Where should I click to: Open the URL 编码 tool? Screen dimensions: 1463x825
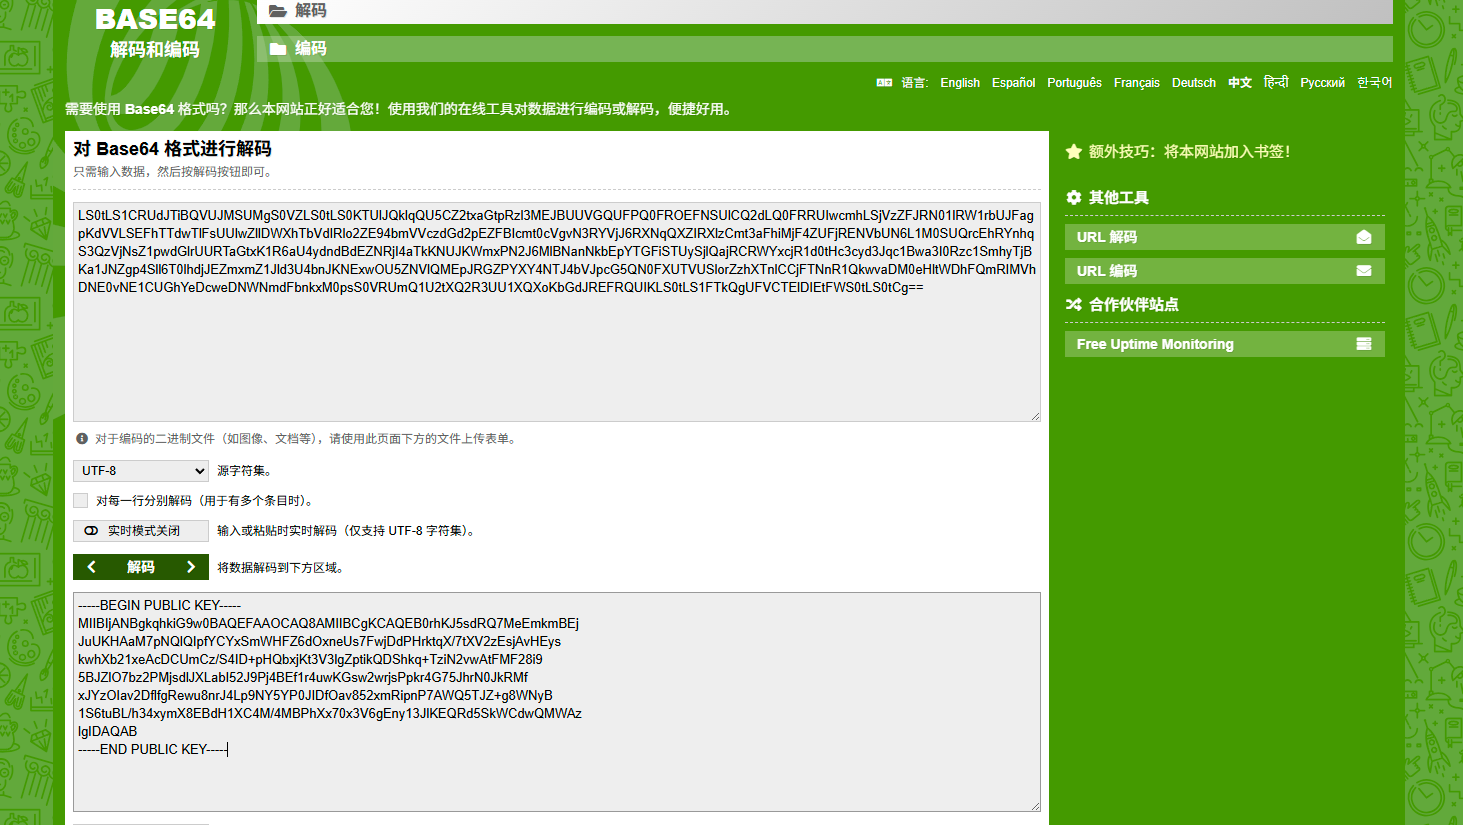(x=1224, y=271)
